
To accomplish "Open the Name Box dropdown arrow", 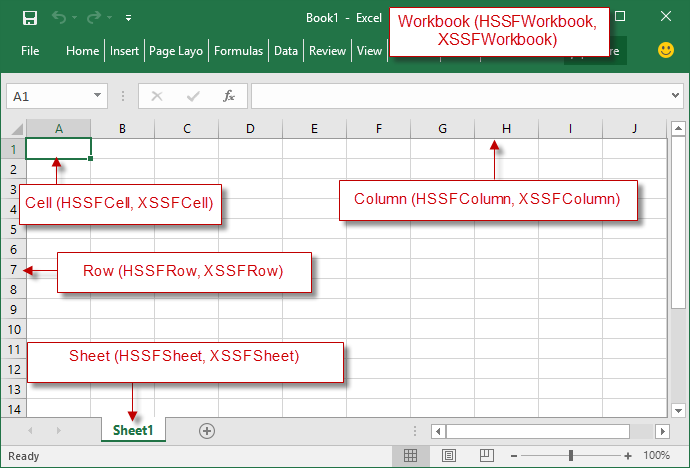I will pos(97,96).
